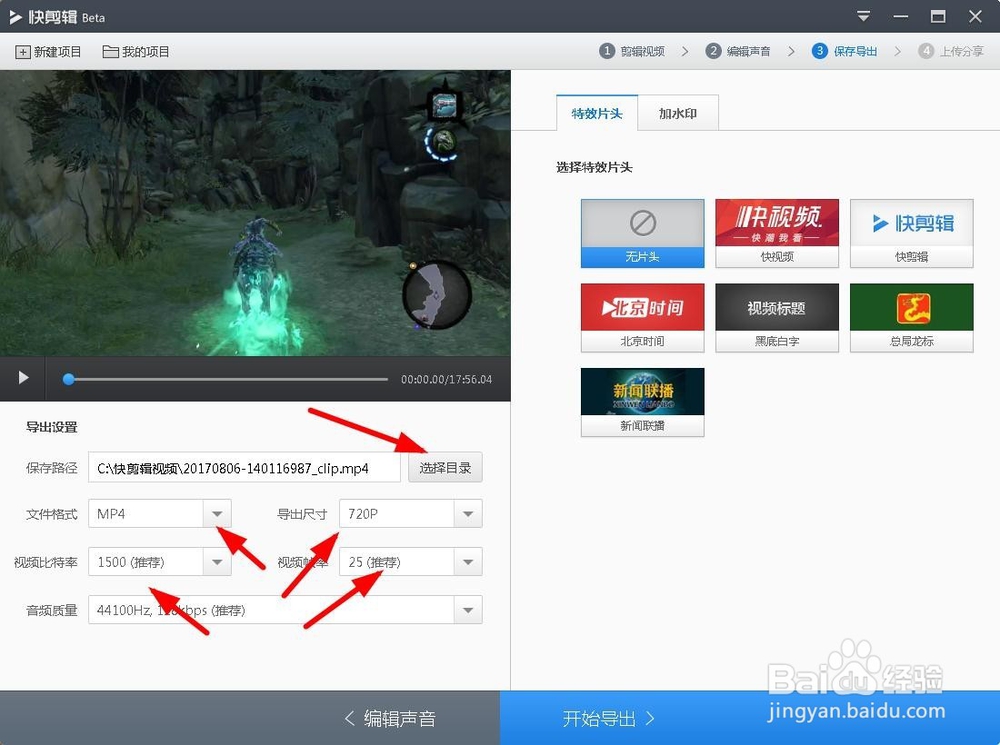This screenshot has width=1000, height=745.
Task: Choose the 快视频 intro thumbnail
Action: (x=777, y=233)
